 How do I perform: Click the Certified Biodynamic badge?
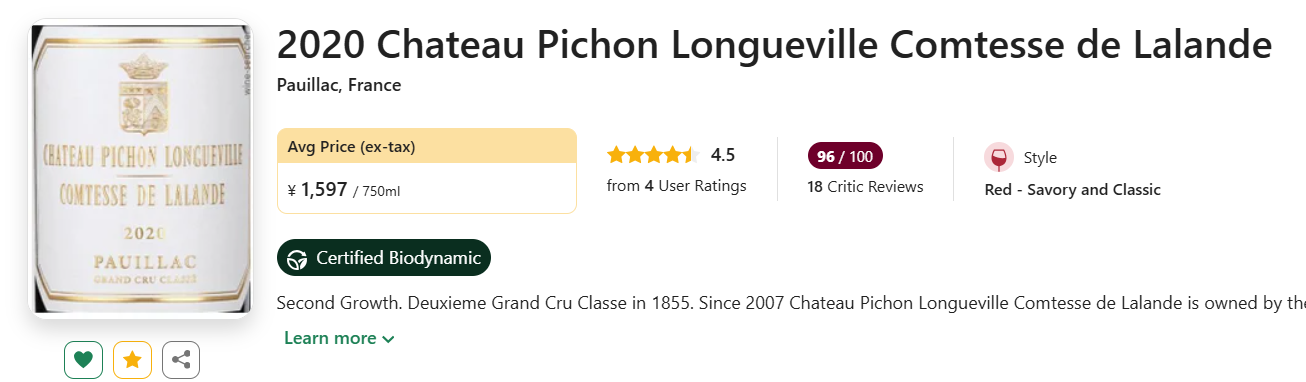tap(384, 258)
